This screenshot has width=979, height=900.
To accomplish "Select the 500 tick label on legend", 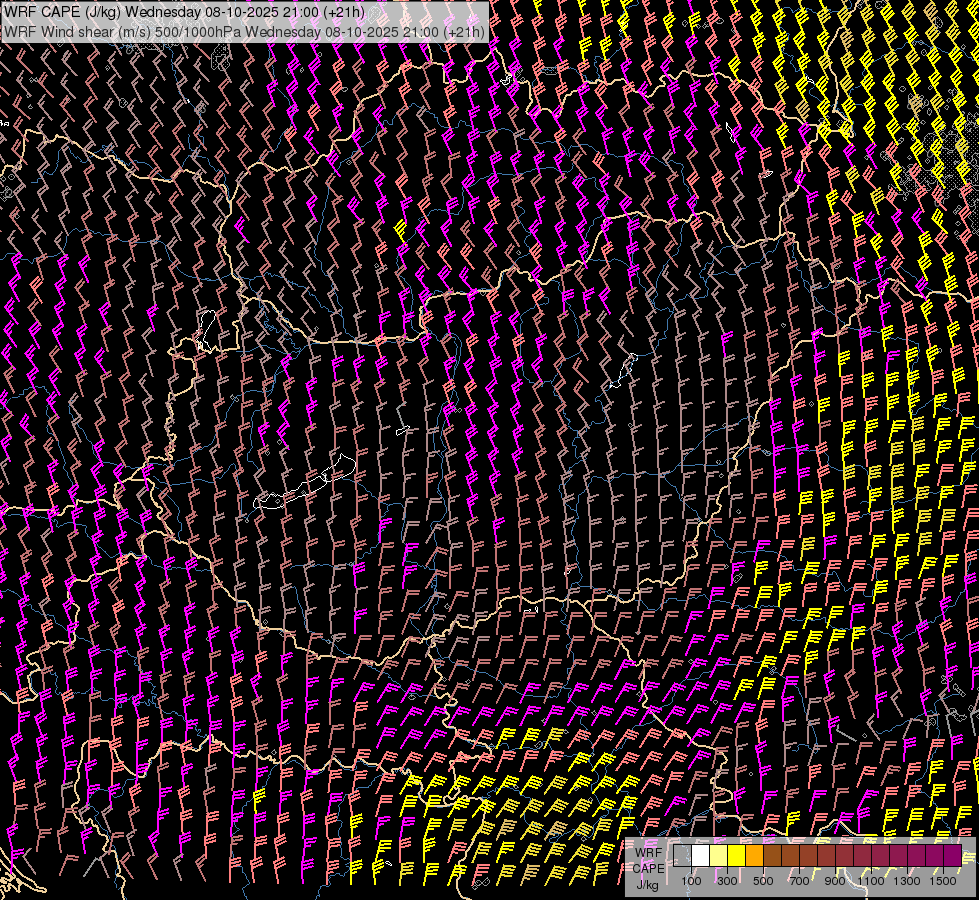I will 763,880.
